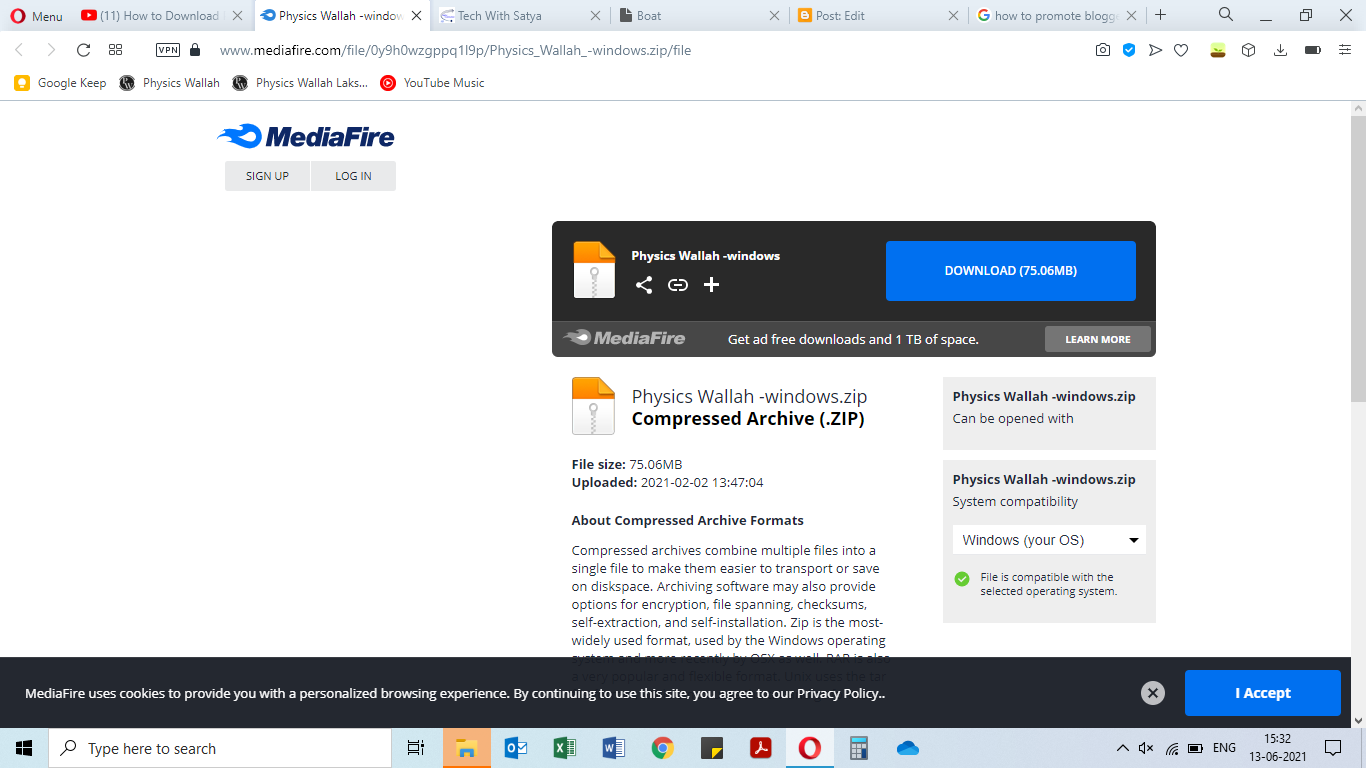The height and width of the screenshot is (768, 1366).
Task: Click the LEARN MORE button
Action: click(1098, 339)
